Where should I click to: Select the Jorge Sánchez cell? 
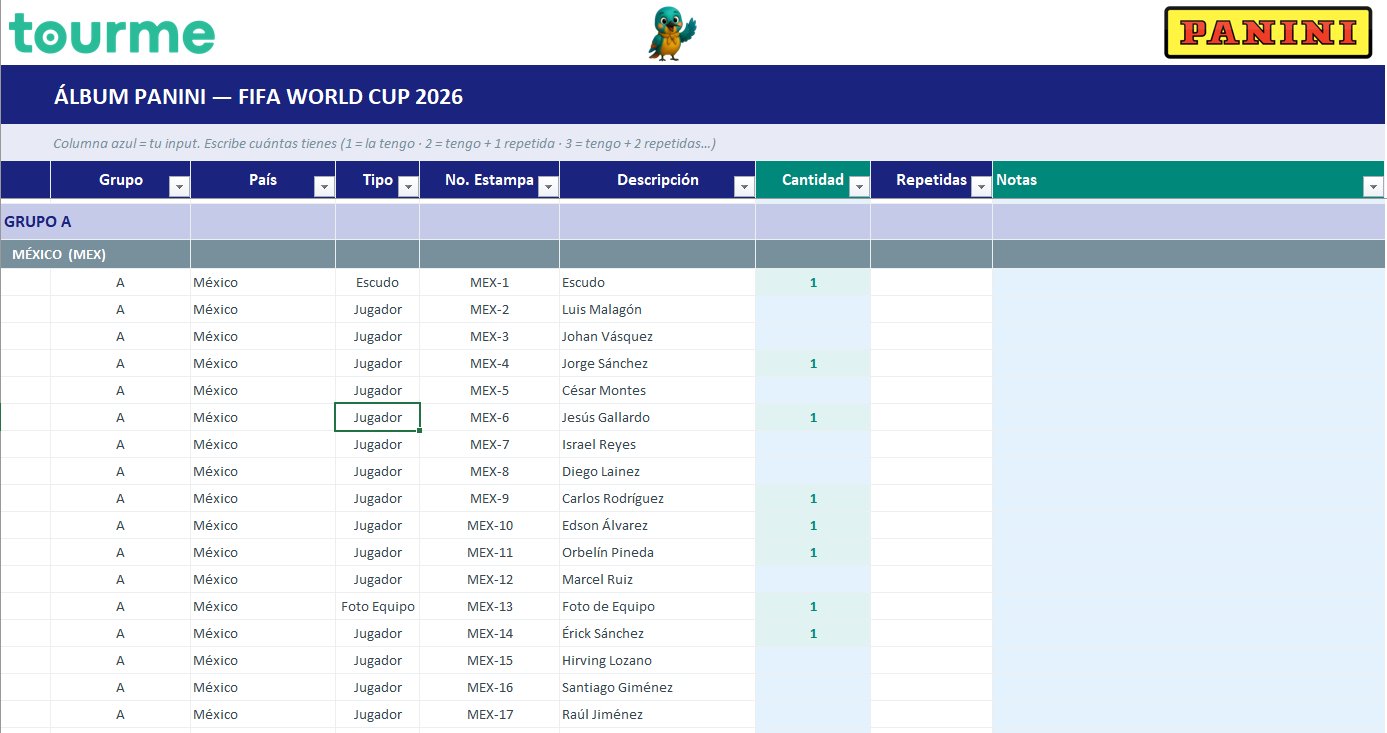657,364
